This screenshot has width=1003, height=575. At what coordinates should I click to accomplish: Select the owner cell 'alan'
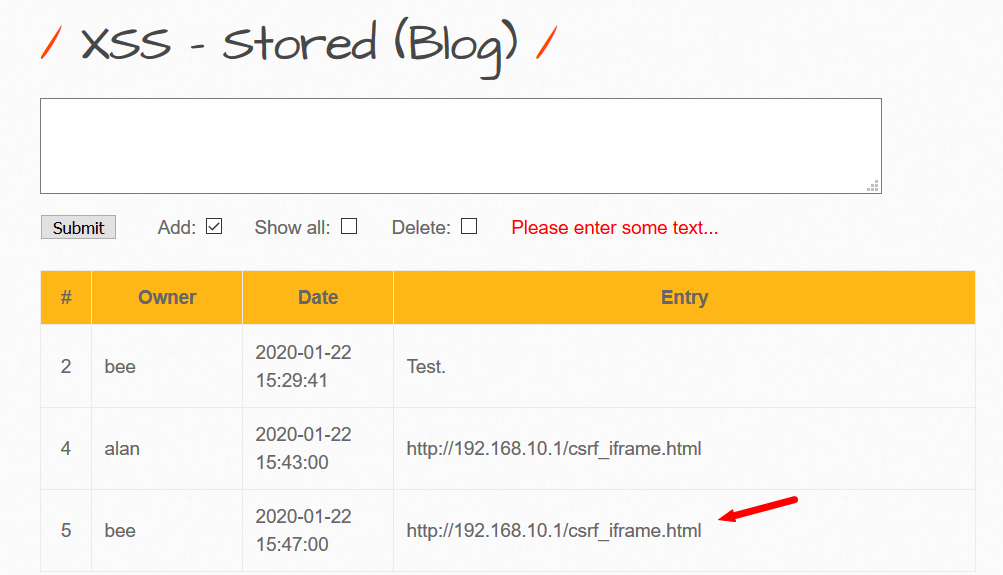tap(122, 449)
